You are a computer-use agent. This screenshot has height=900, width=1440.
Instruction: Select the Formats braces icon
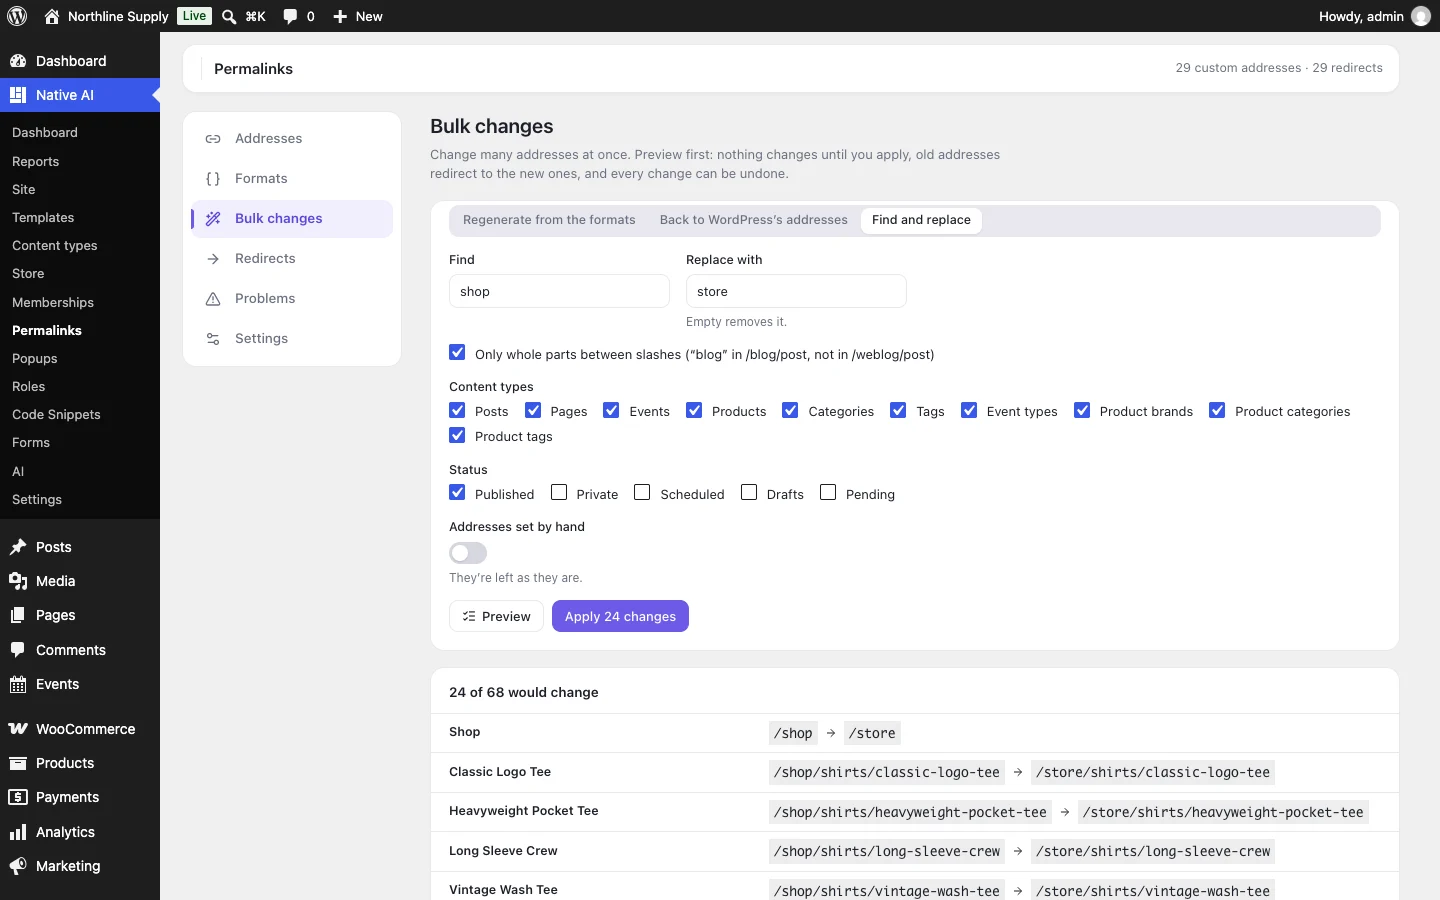[213, 179]
